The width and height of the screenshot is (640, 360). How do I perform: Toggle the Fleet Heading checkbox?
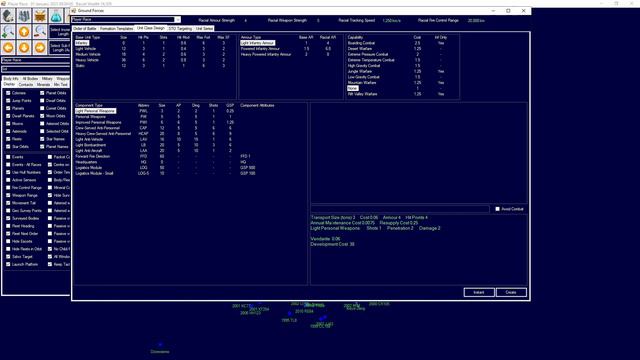pyautogui.click(x=8, y=226)
